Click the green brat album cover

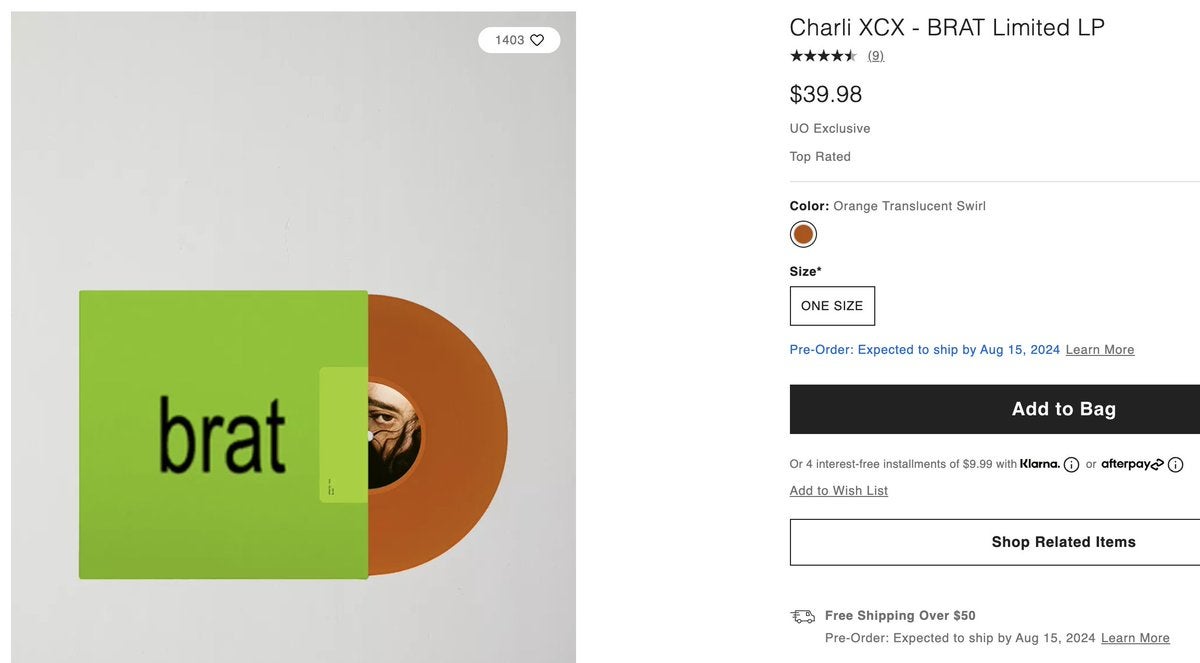coord(200,434)
